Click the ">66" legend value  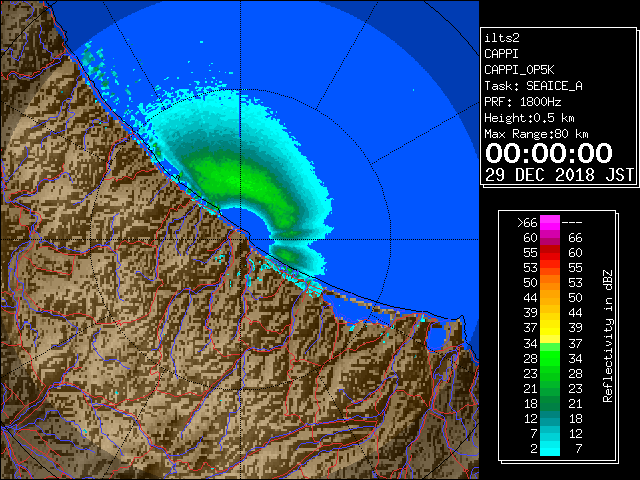click(527, 223)
